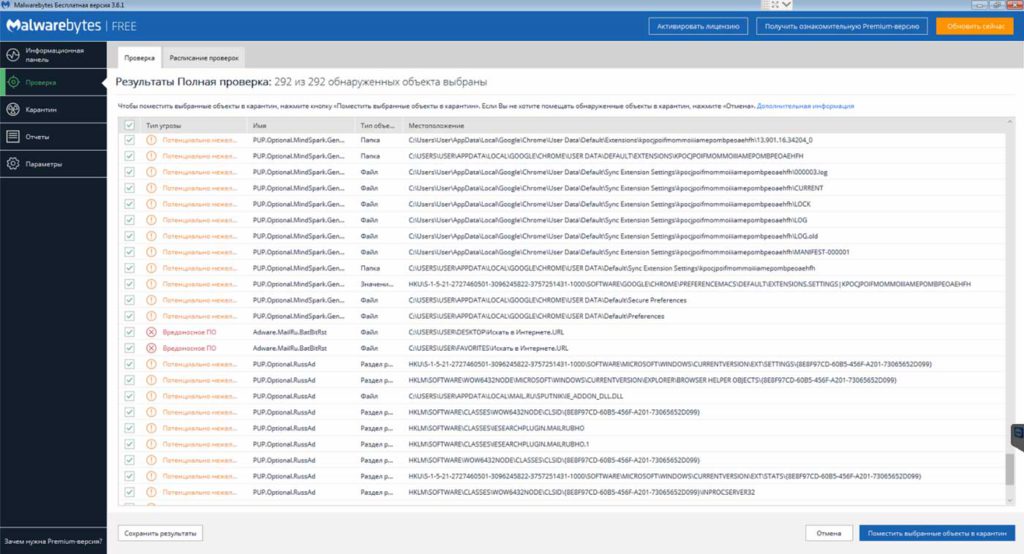
Task: Click Активировать лицензию button
Action: click(698, 26)
